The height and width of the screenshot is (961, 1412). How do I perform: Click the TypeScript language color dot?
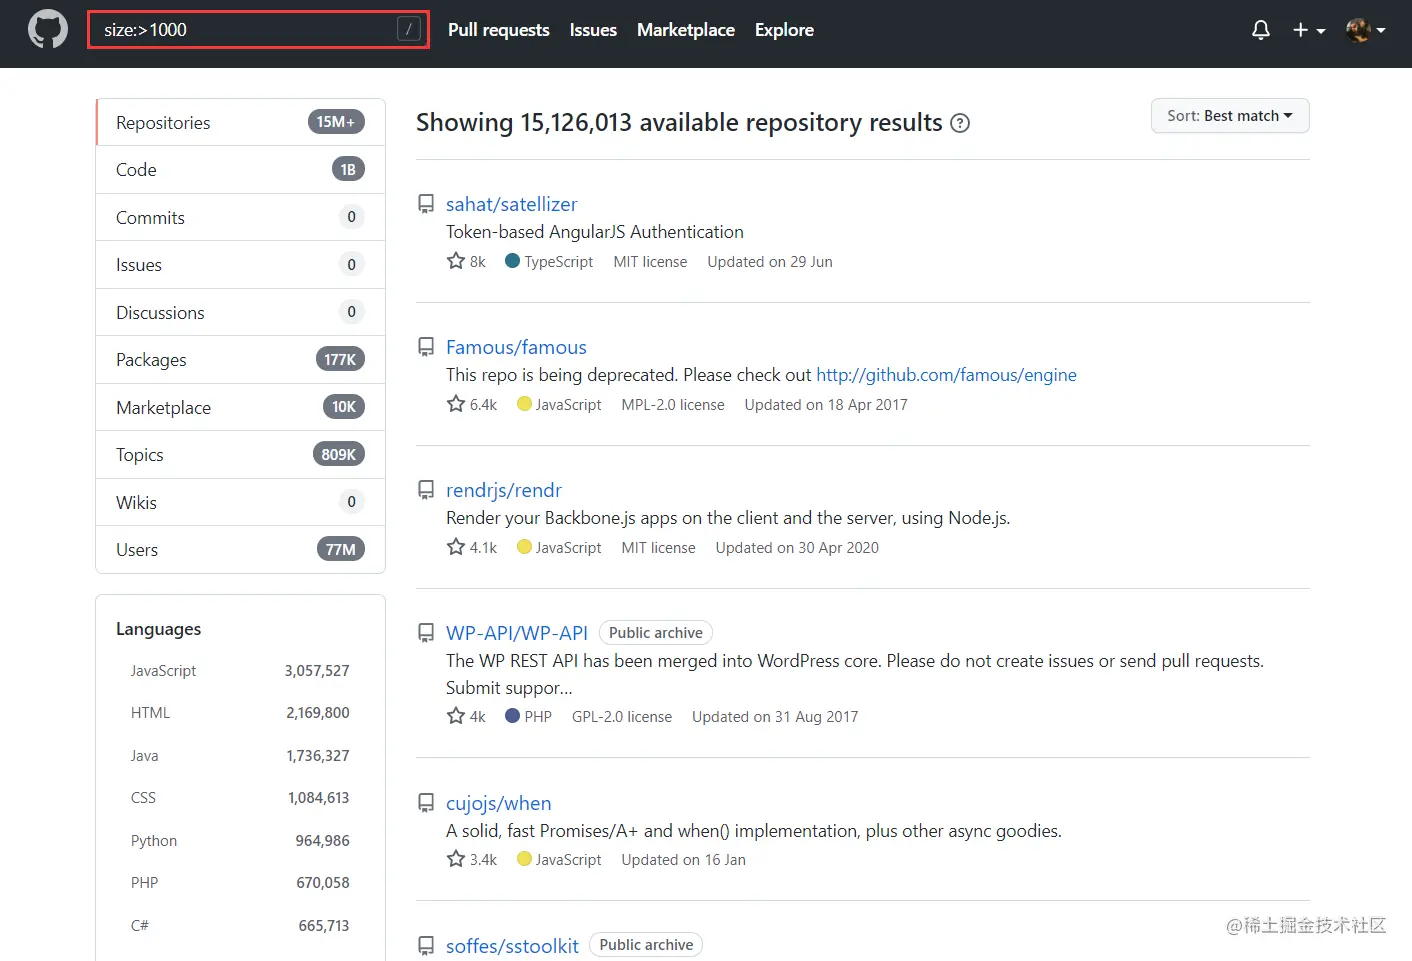point(513,261)
